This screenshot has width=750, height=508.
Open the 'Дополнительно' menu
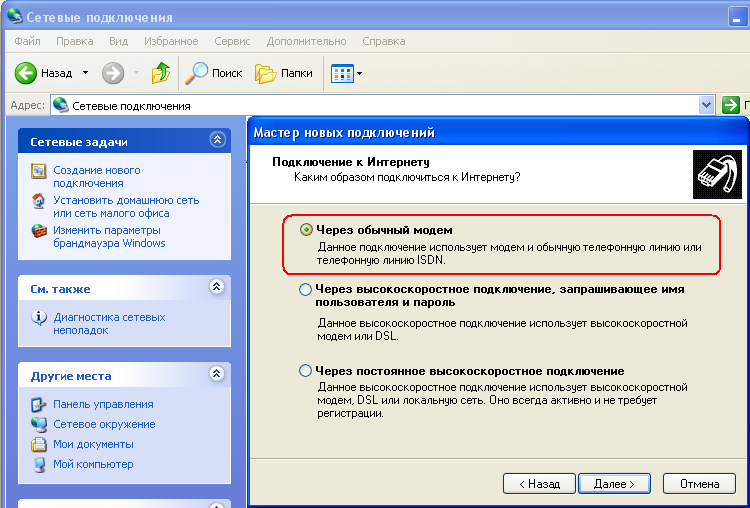[x=306, y=41]
